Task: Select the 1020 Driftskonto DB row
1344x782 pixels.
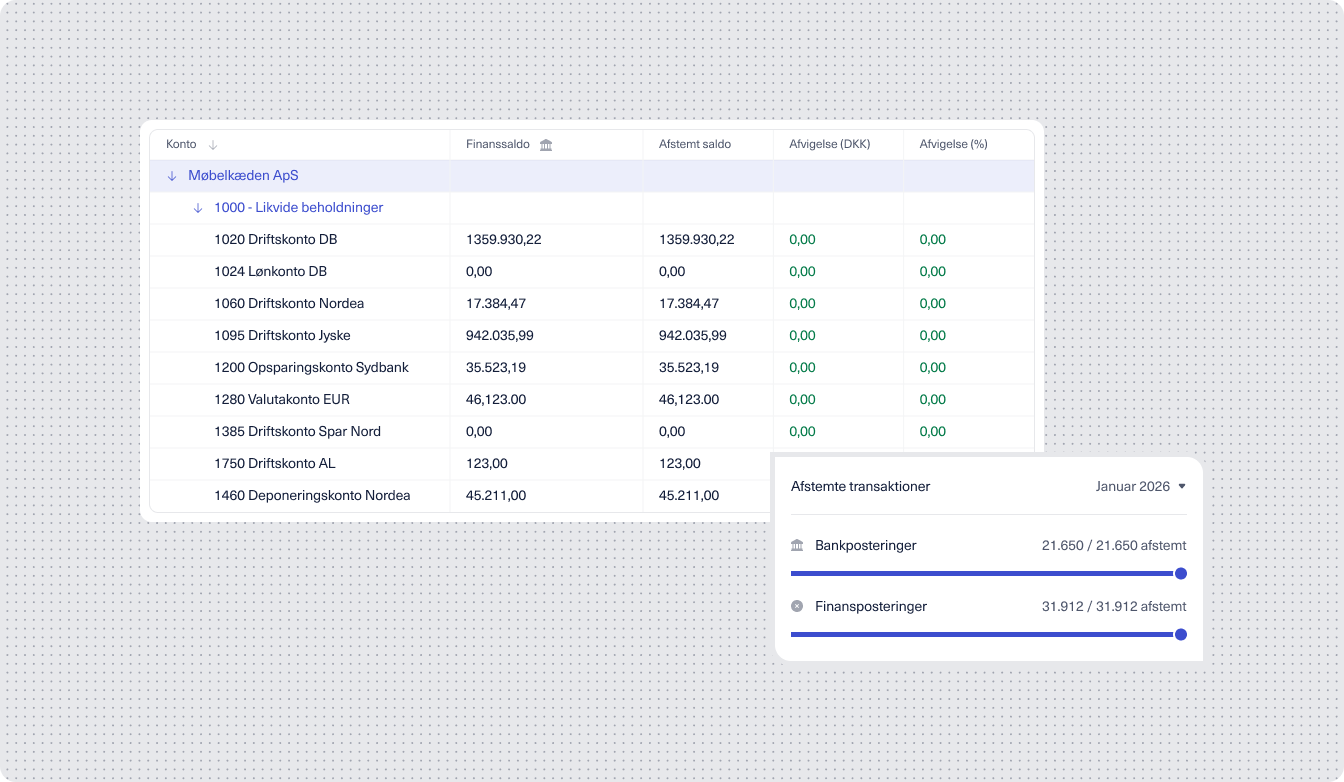Action: [275, 240]
